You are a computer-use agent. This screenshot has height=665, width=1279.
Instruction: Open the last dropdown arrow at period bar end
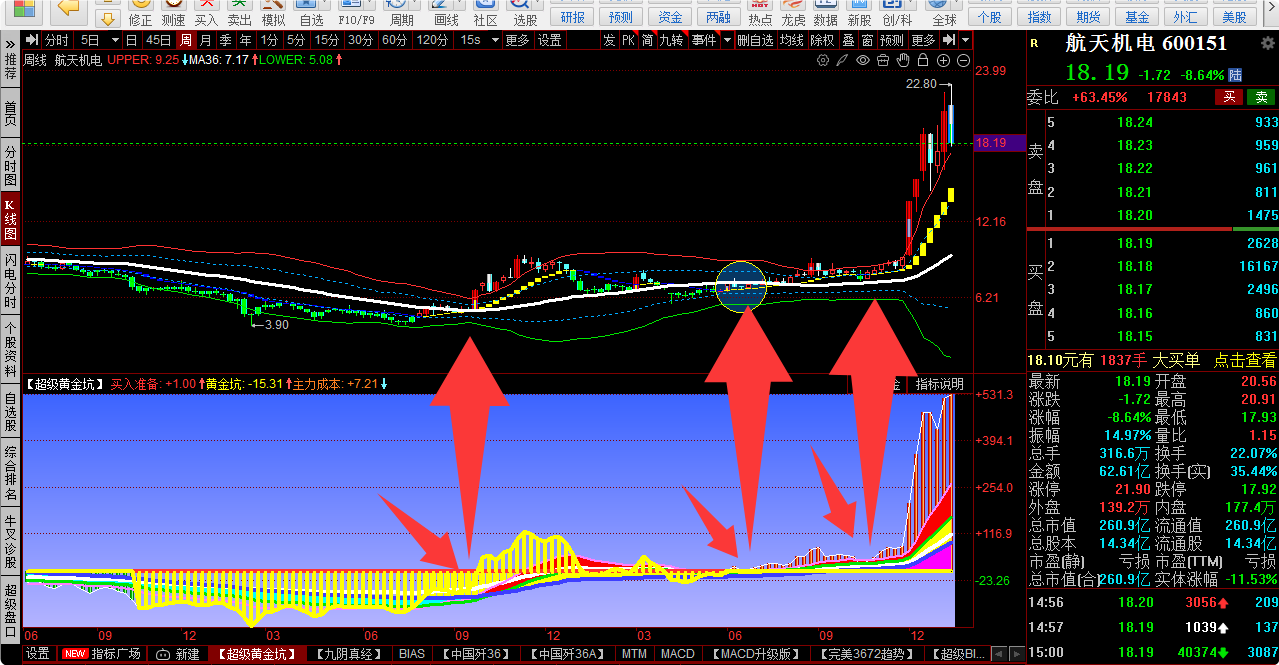(964, 40)
